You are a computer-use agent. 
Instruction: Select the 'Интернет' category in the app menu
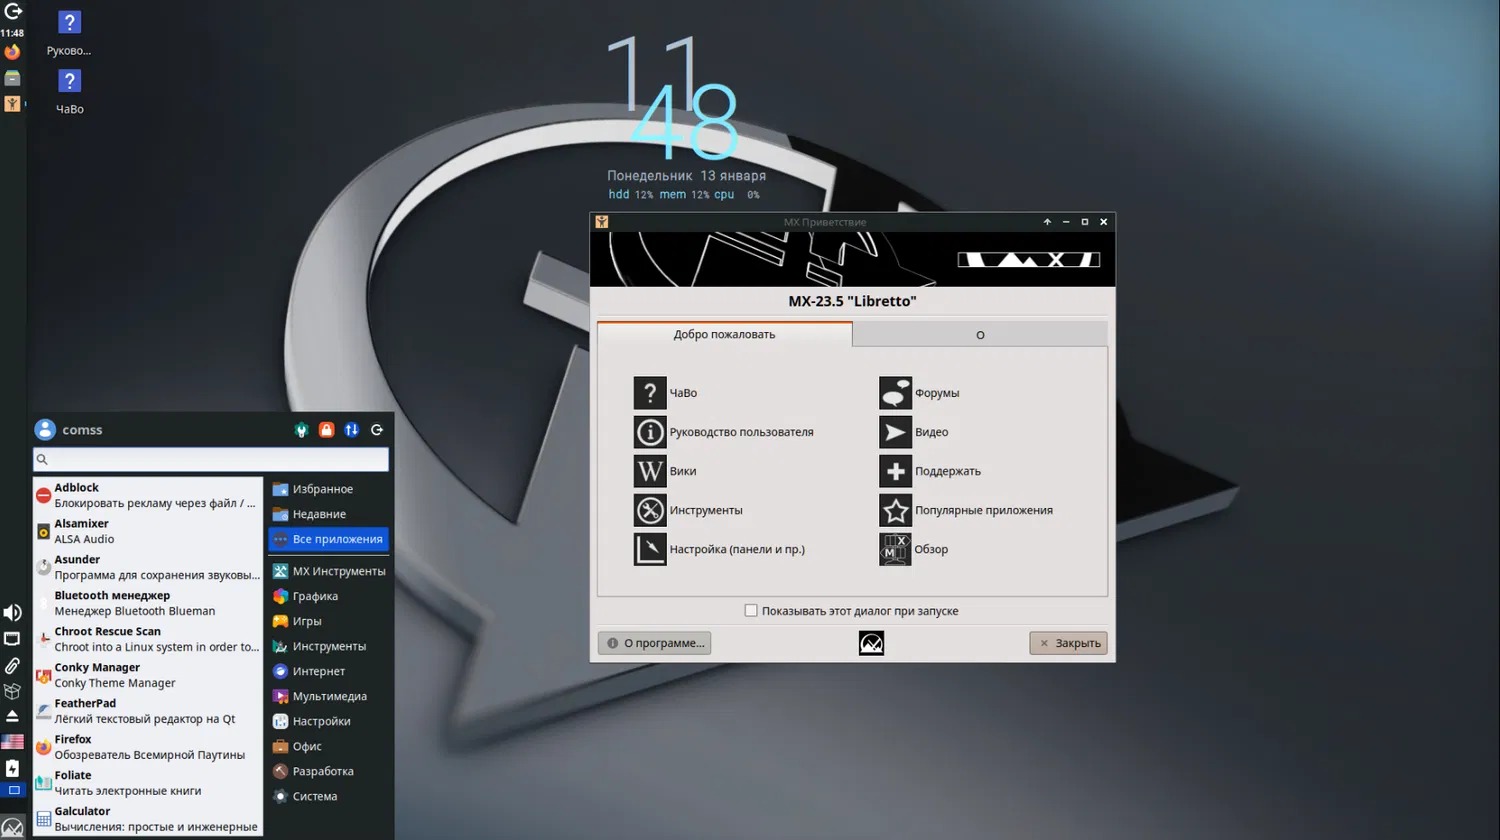pos(318,671)
